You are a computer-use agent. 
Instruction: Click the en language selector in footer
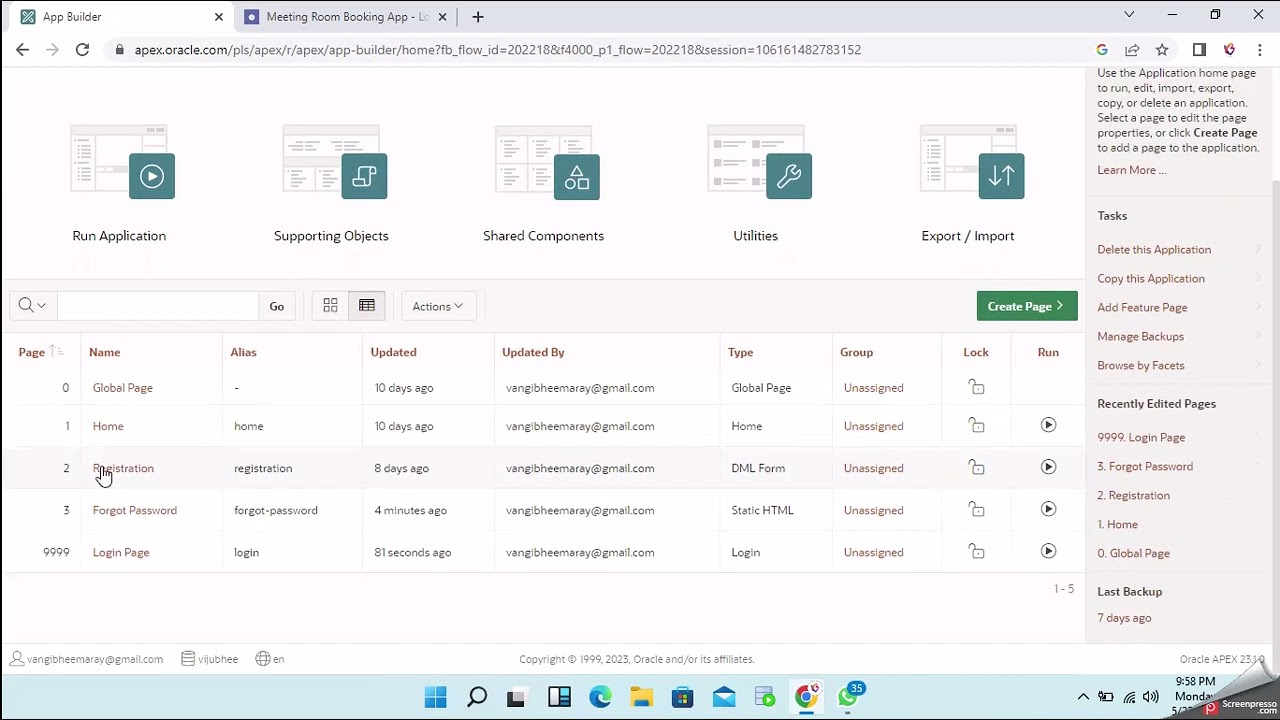pyautogui.click(x=270, y=659)
